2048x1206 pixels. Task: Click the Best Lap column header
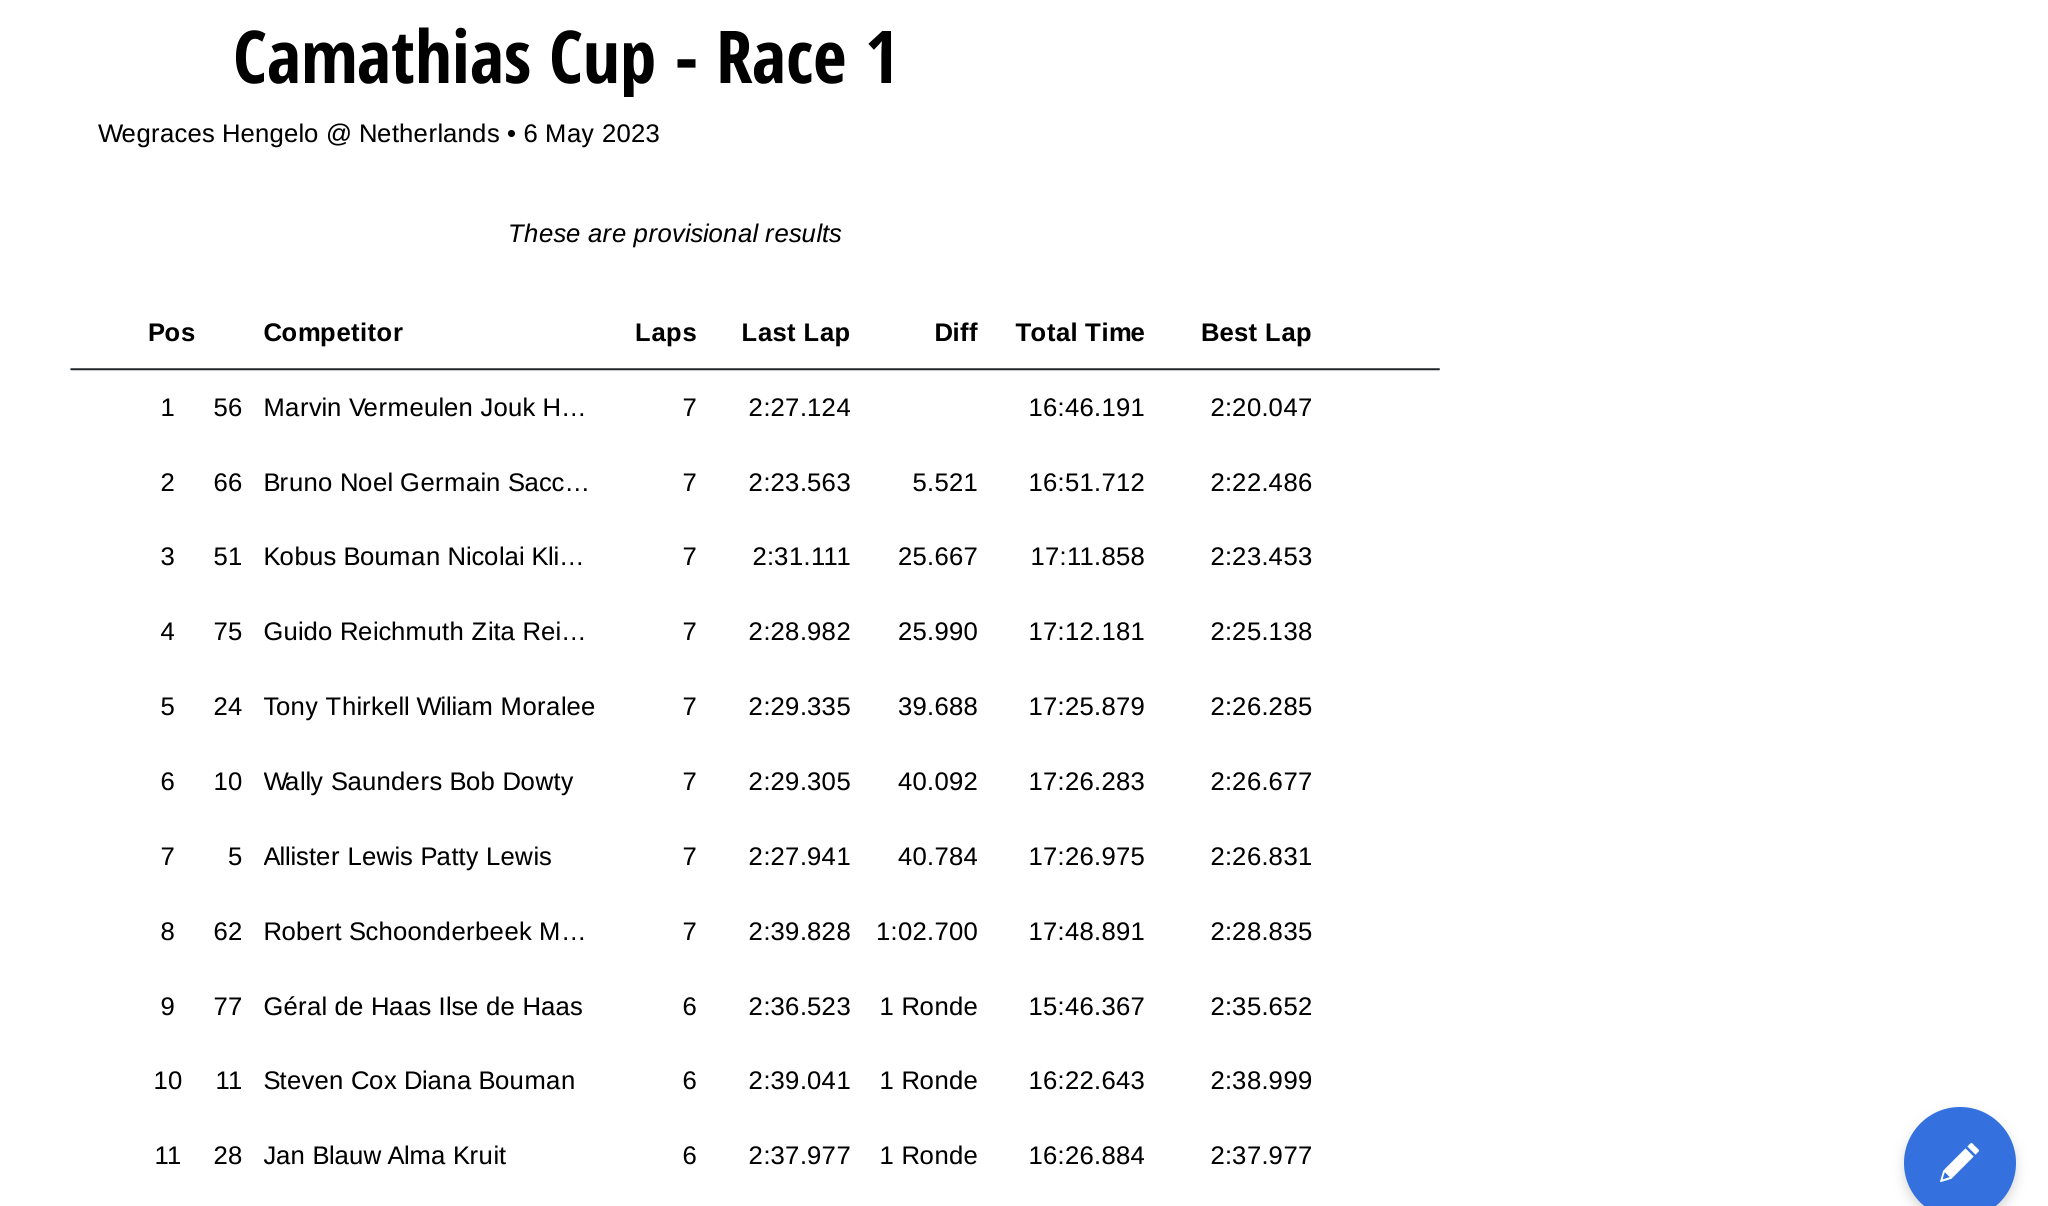(x=1255, y=333)
